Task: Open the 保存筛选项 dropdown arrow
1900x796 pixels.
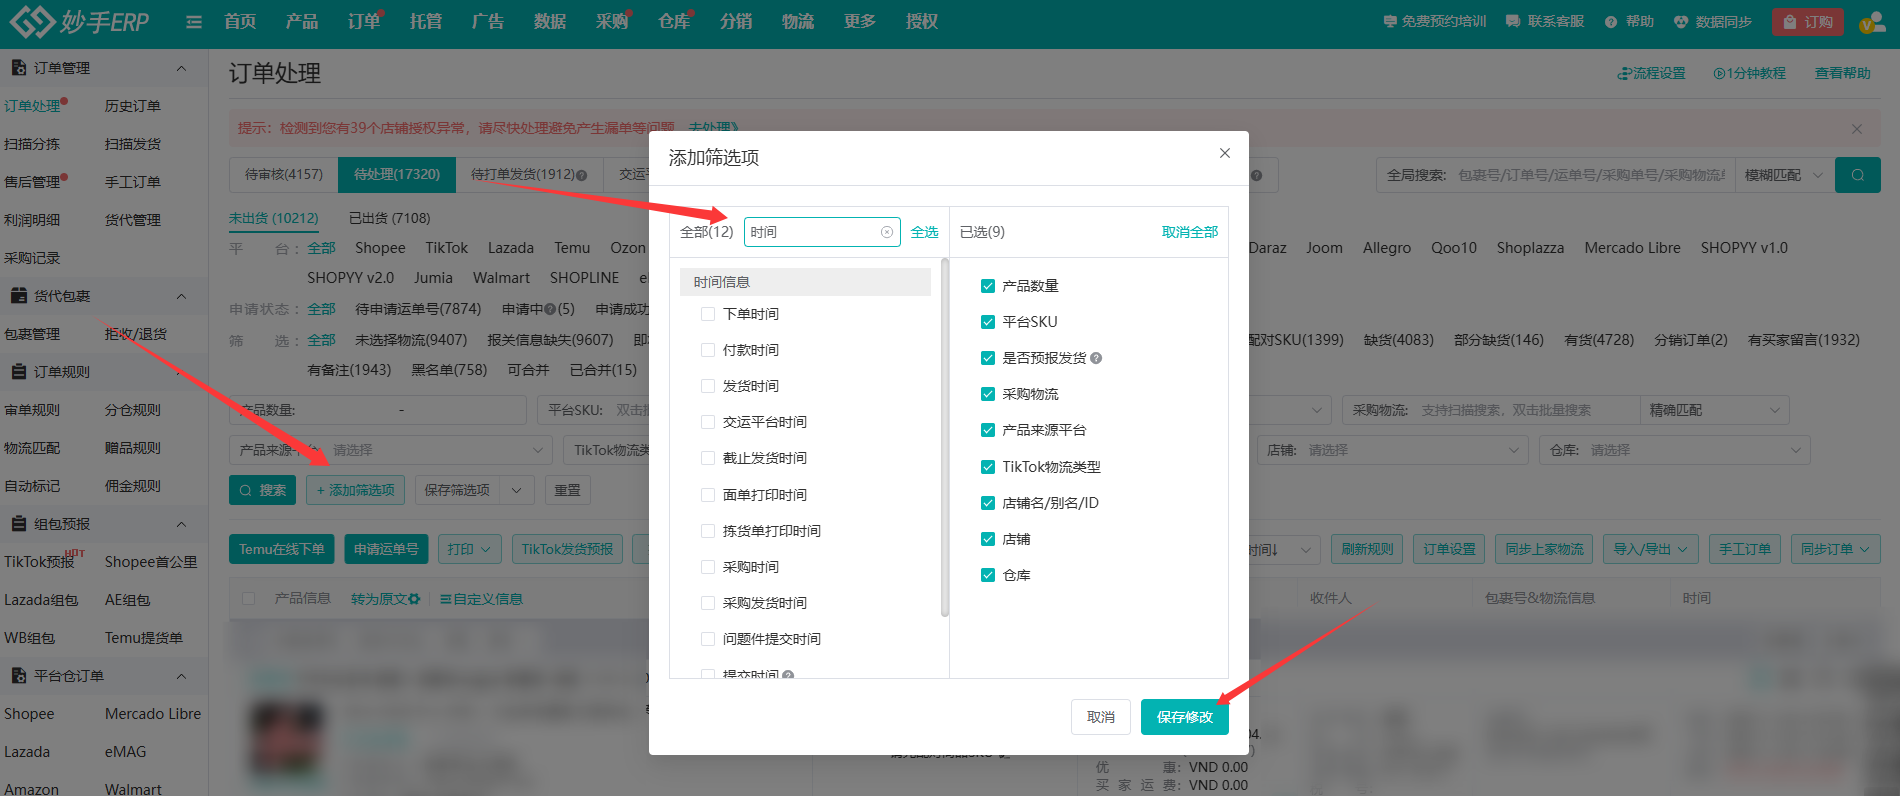Action: tap(516, 490)
